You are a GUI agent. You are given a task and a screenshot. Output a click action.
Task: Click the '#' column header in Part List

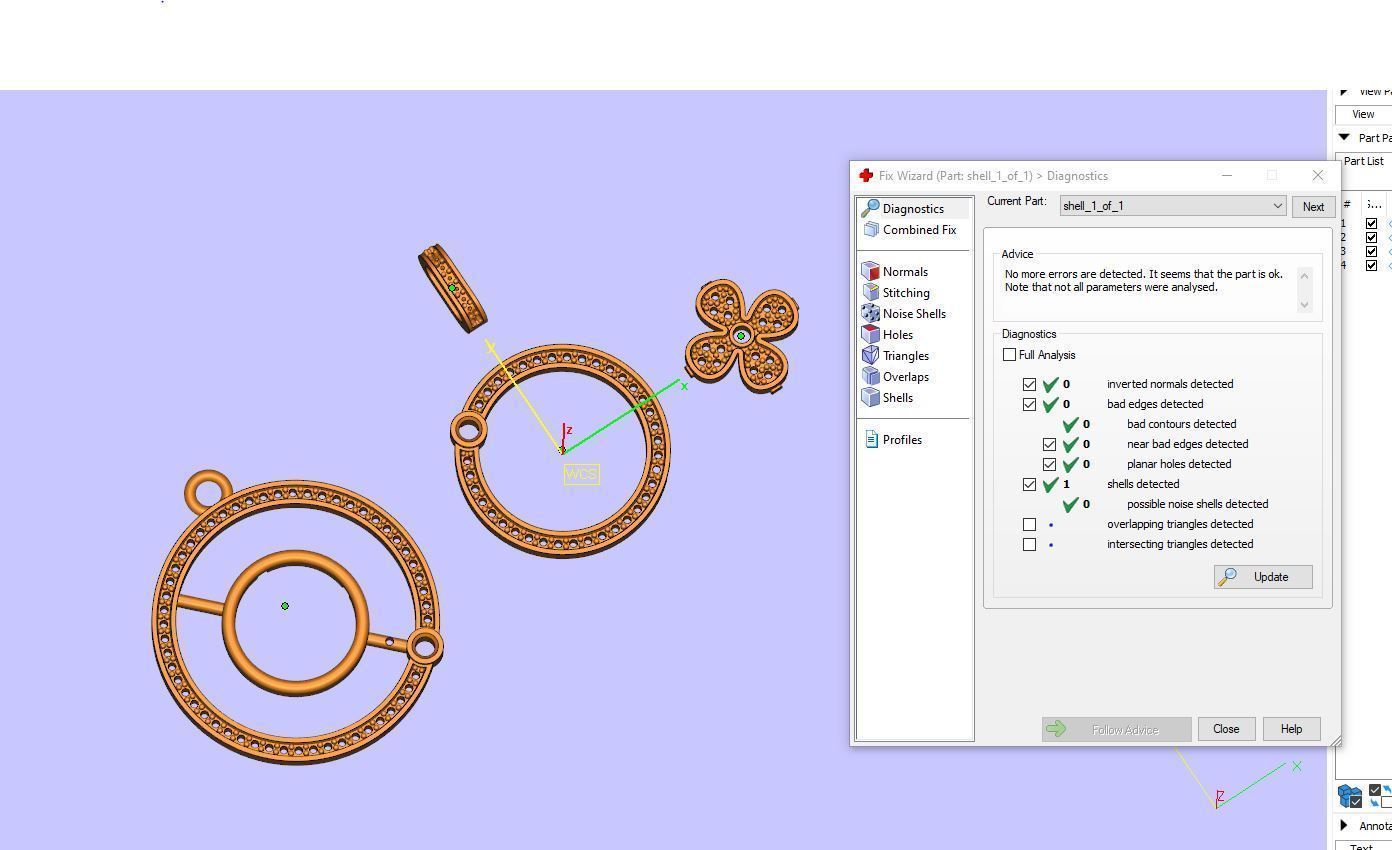tap(1346, 204)
